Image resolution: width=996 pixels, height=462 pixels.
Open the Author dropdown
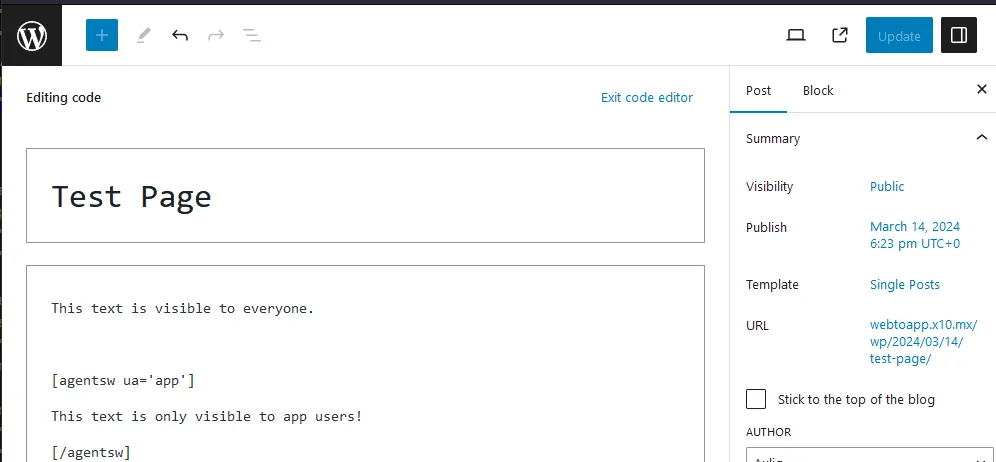[x=869, y=454]
